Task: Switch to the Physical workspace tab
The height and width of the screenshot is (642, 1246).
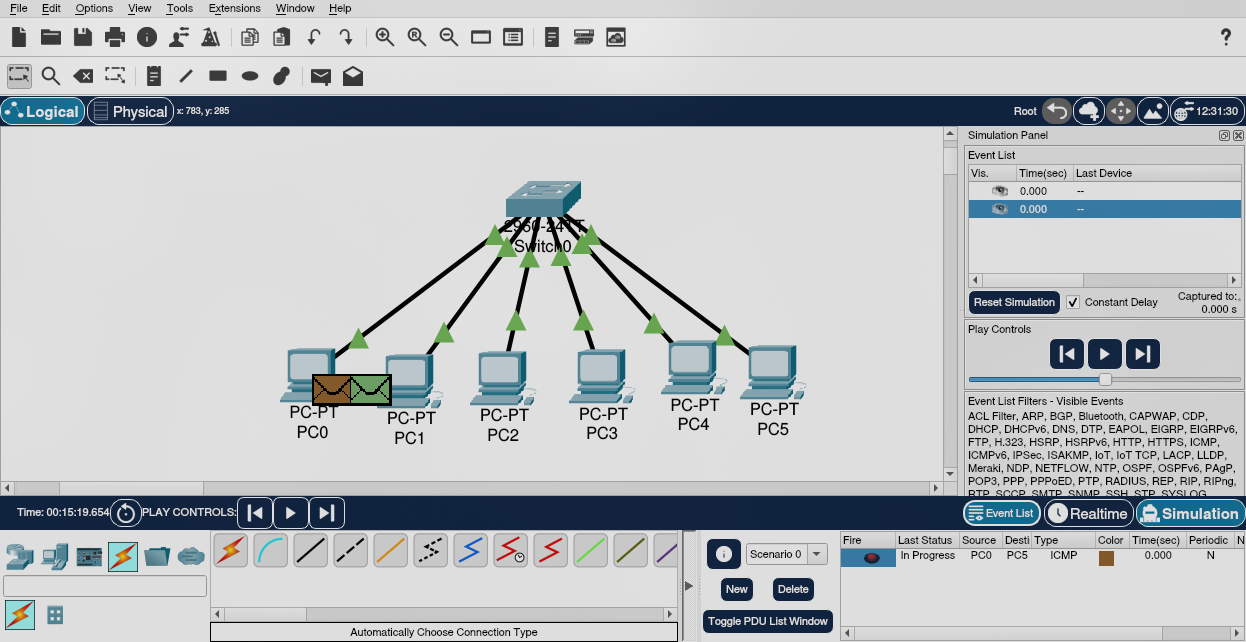Action: pyautogui.click(x=130, y=111)
